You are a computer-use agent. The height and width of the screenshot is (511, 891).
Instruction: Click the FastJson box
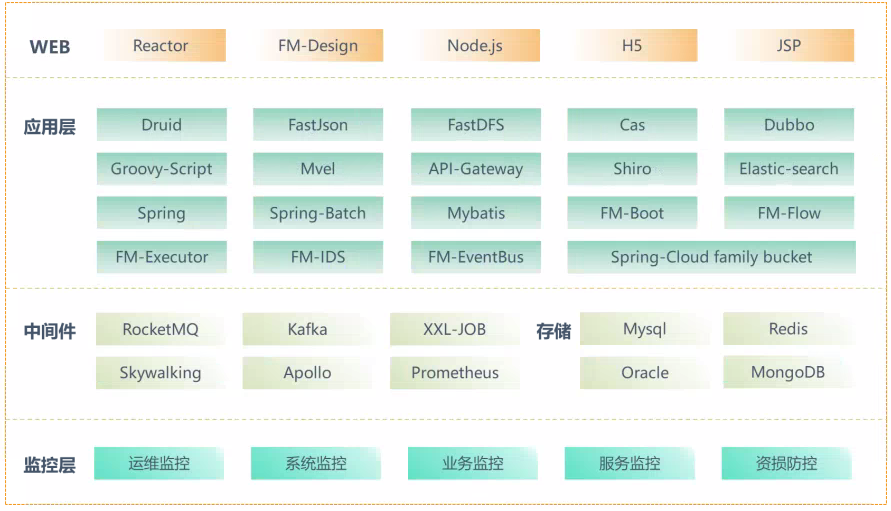pyautogui.click(x=318, y=124)
